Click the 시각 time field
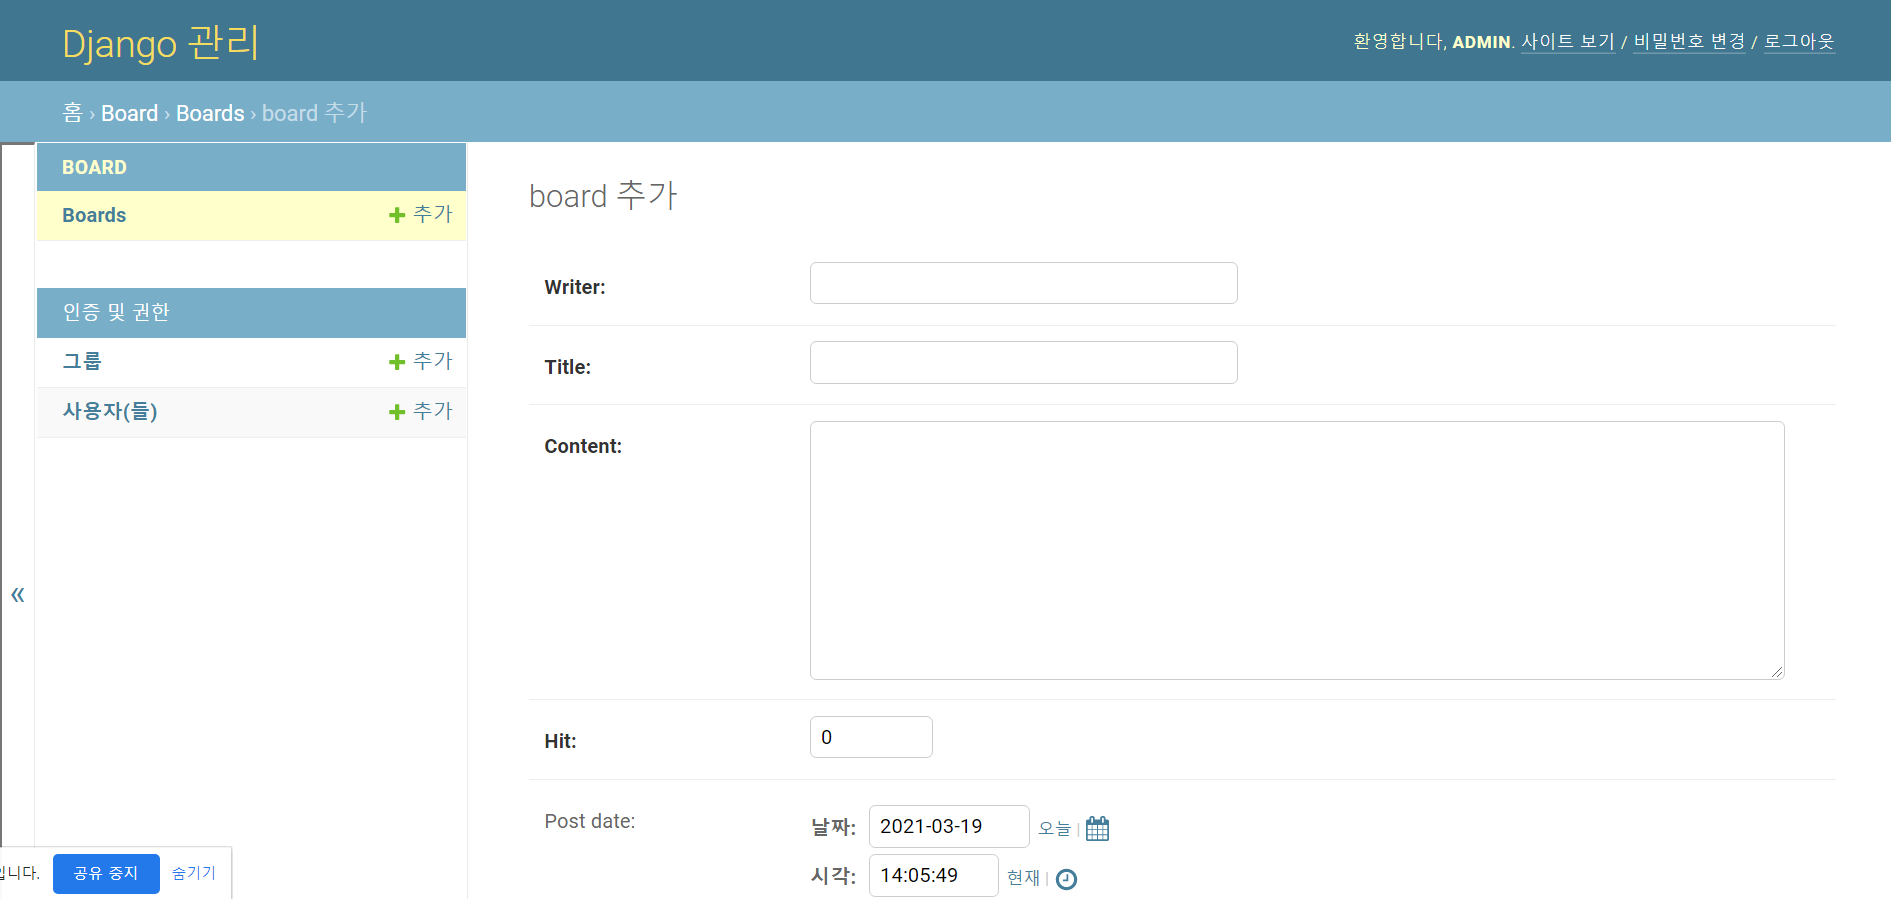1891x899 pixels. [x=933, y=875]
